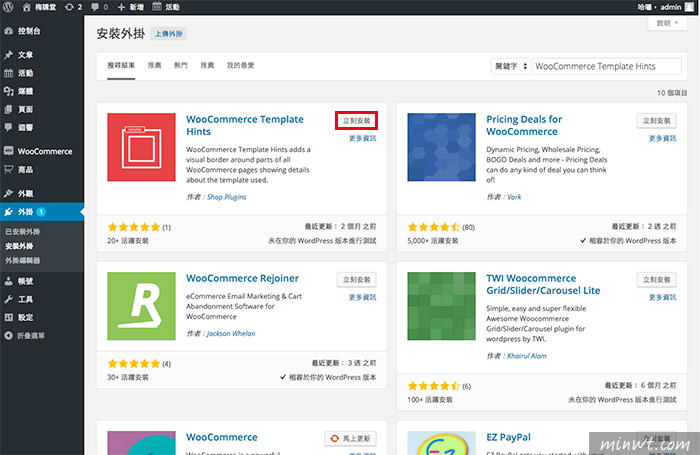The image size is (700, 455).
Task: Click the plus 新增 item in admin bar
Action: [130, 7]
